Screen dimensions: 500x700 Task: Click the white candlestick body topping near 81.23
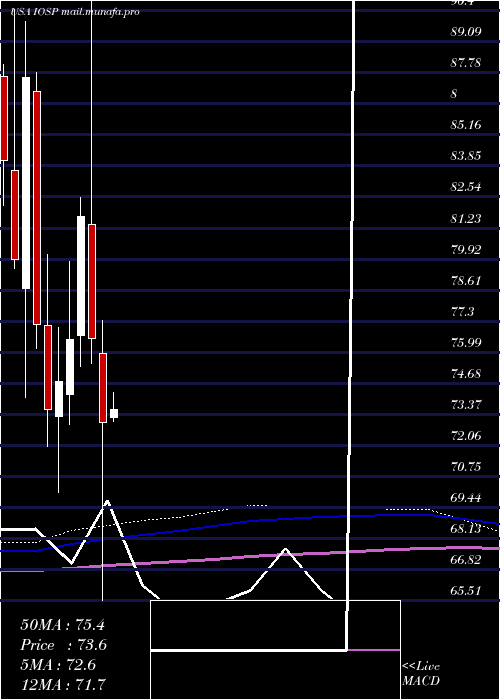(x=81, y=276)
